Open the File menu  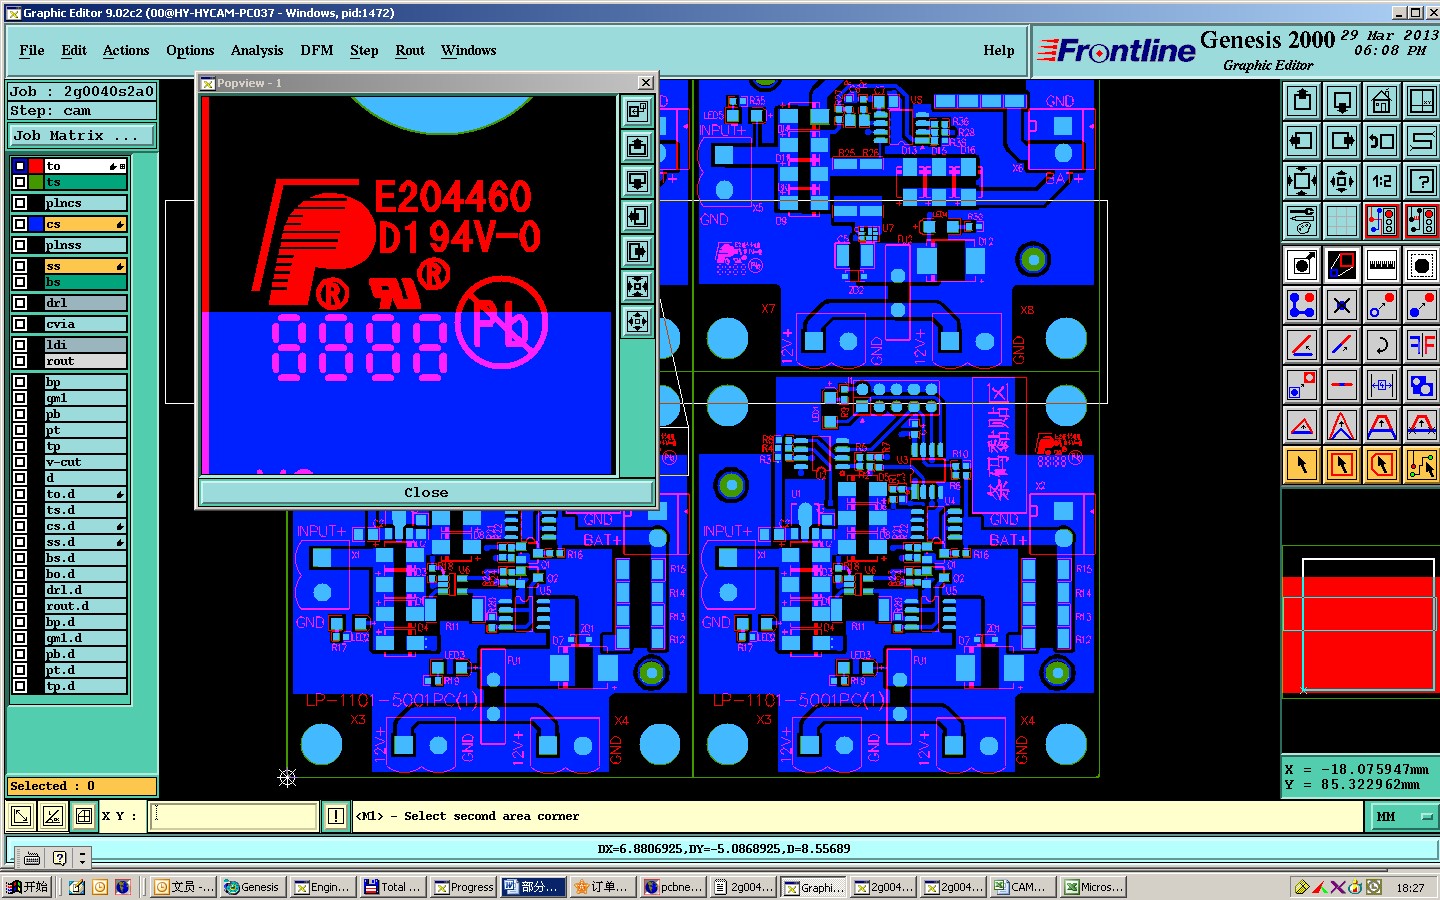(32, 50)
